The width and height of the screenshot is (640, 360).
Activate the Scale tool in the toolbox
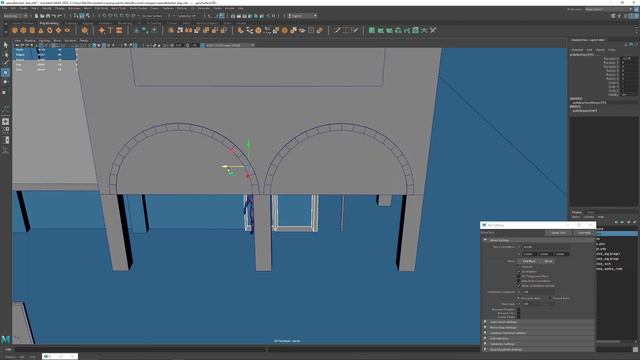(x=5, y=92)
